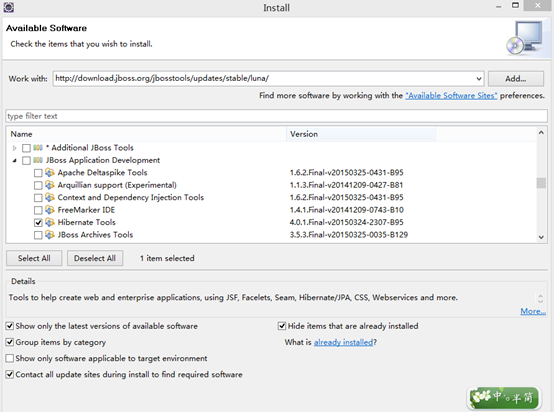
Task: Click the IME language indicator badge
Action: coord(504,398)
